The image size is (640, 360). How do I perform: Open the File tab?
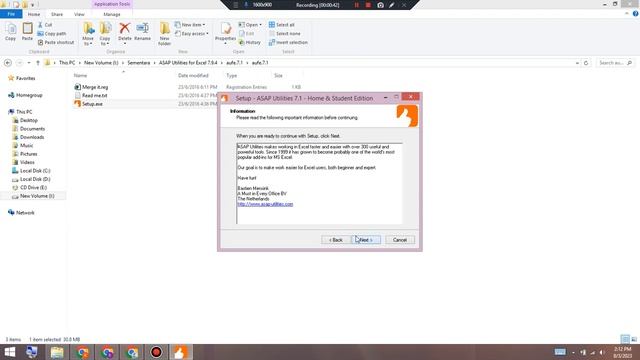(x=11, y=14)
